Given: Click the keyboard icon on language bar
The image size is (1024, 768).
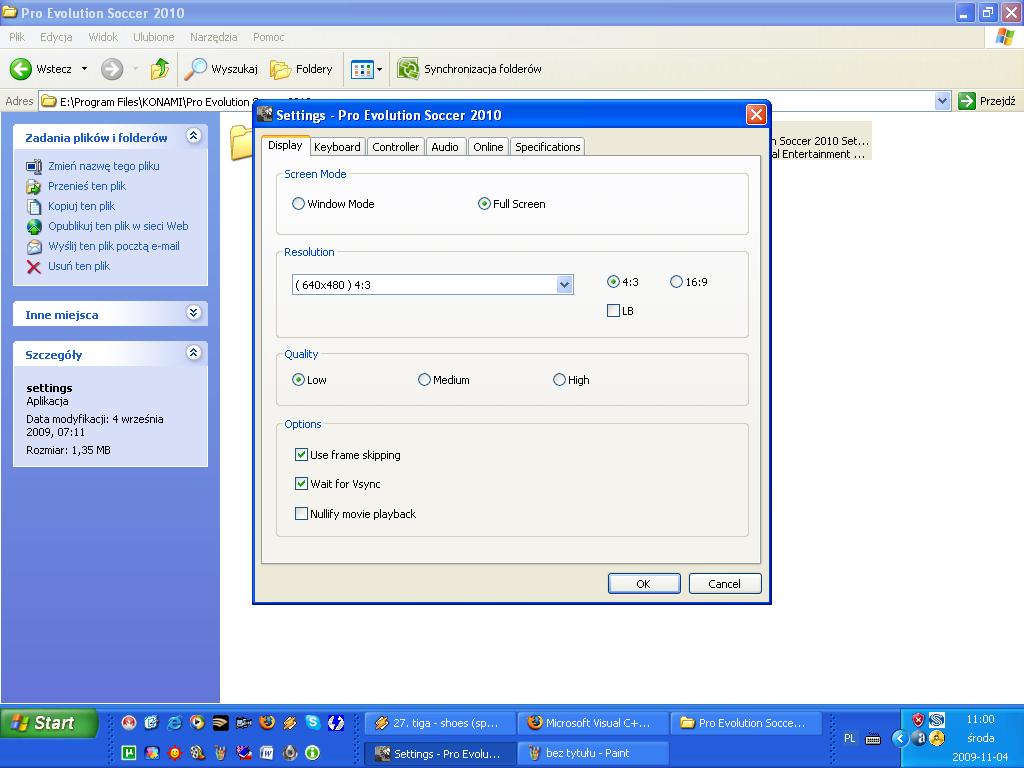Looking at the screenshot, I should coord(872,739).
